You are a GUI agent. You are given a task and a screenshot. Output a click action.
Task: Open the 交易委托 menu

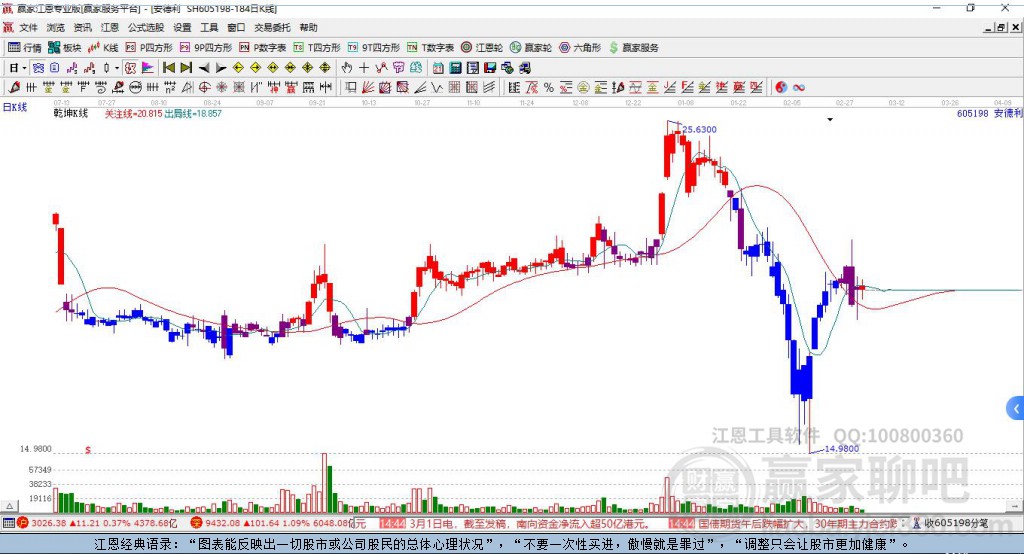(272, 27)
